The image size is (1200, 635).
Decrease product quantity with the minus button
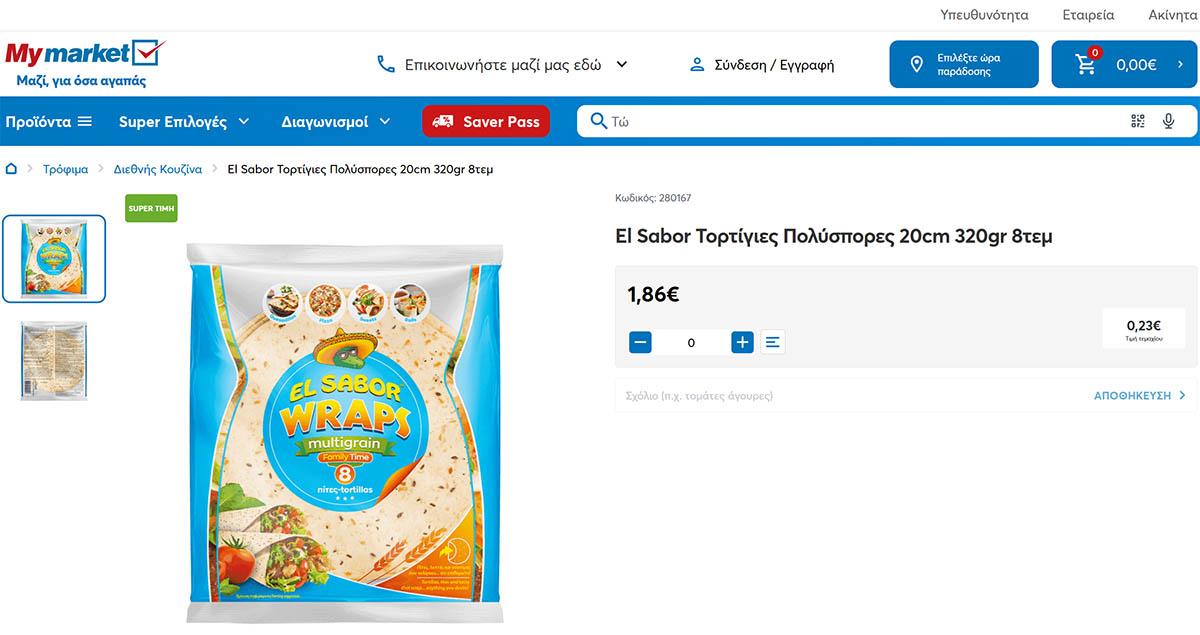[x=640, y=341]
